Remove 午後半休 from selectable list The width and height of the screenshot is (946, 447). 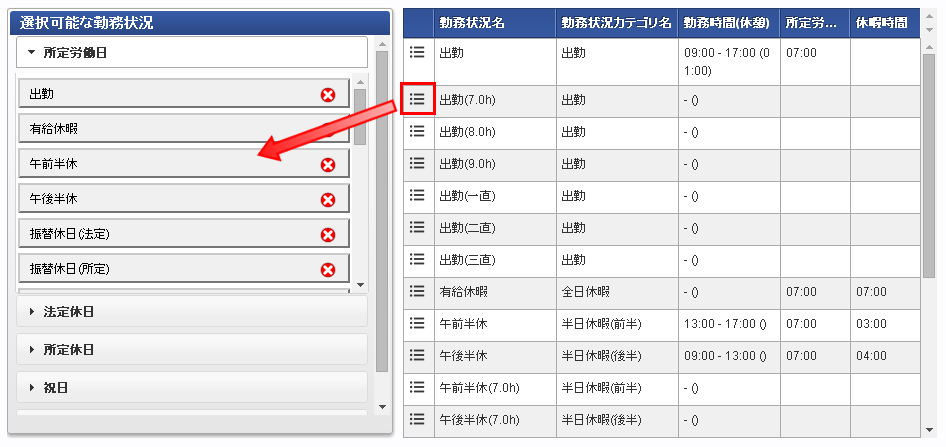click(x=328, y=200)
